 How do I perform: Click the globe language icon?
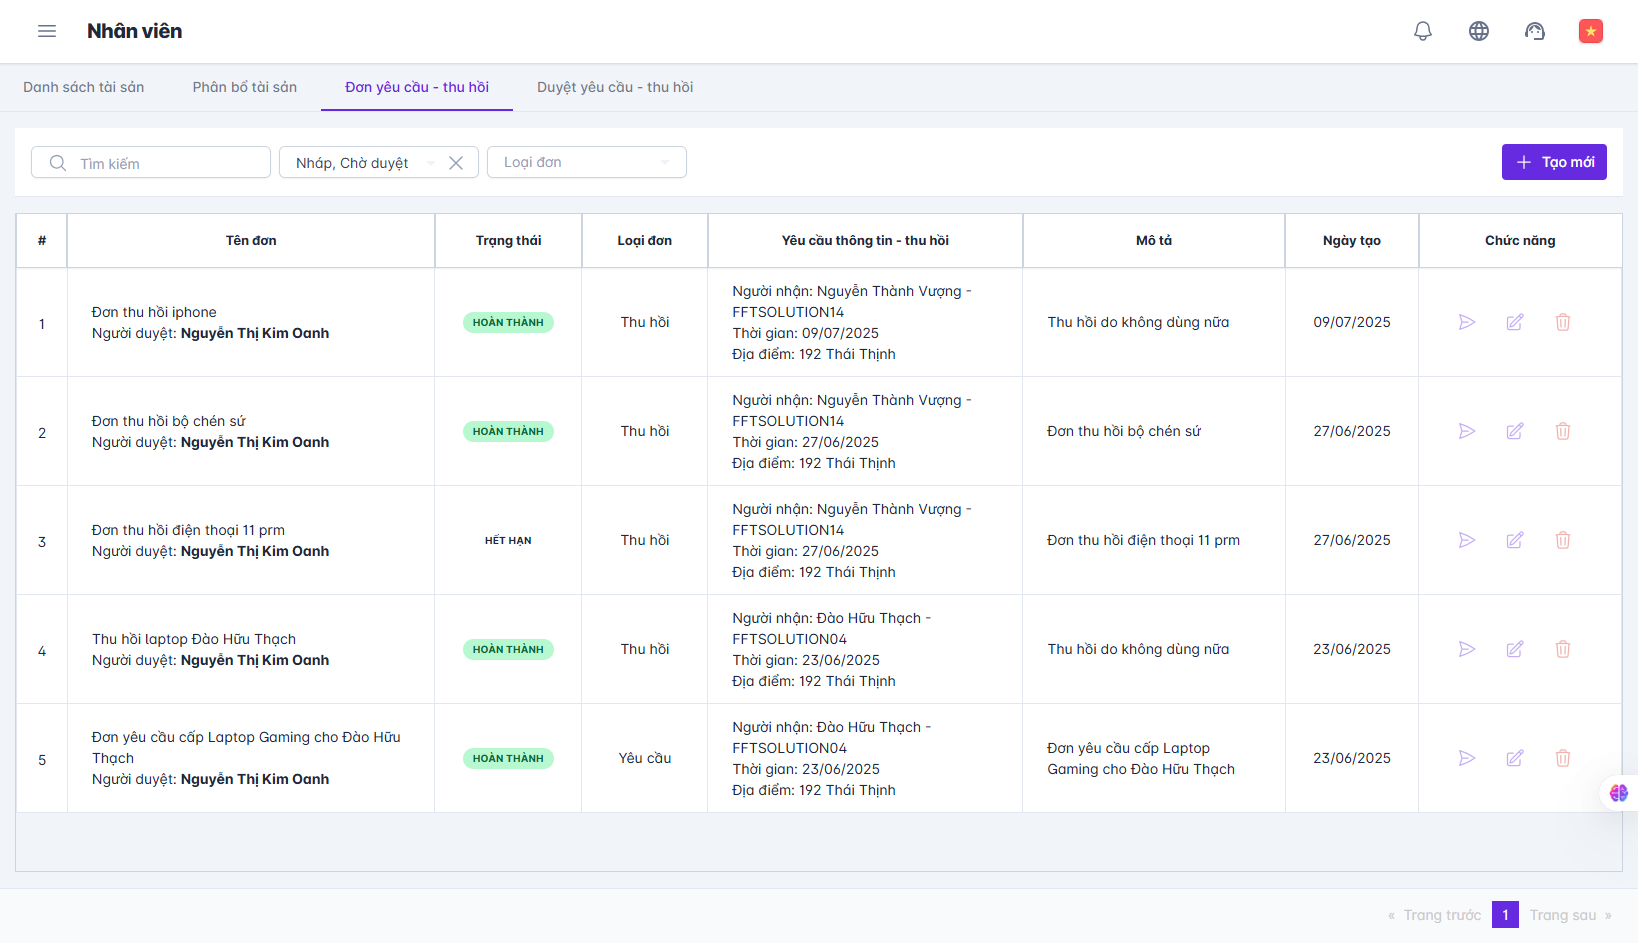click(1478, 31)
